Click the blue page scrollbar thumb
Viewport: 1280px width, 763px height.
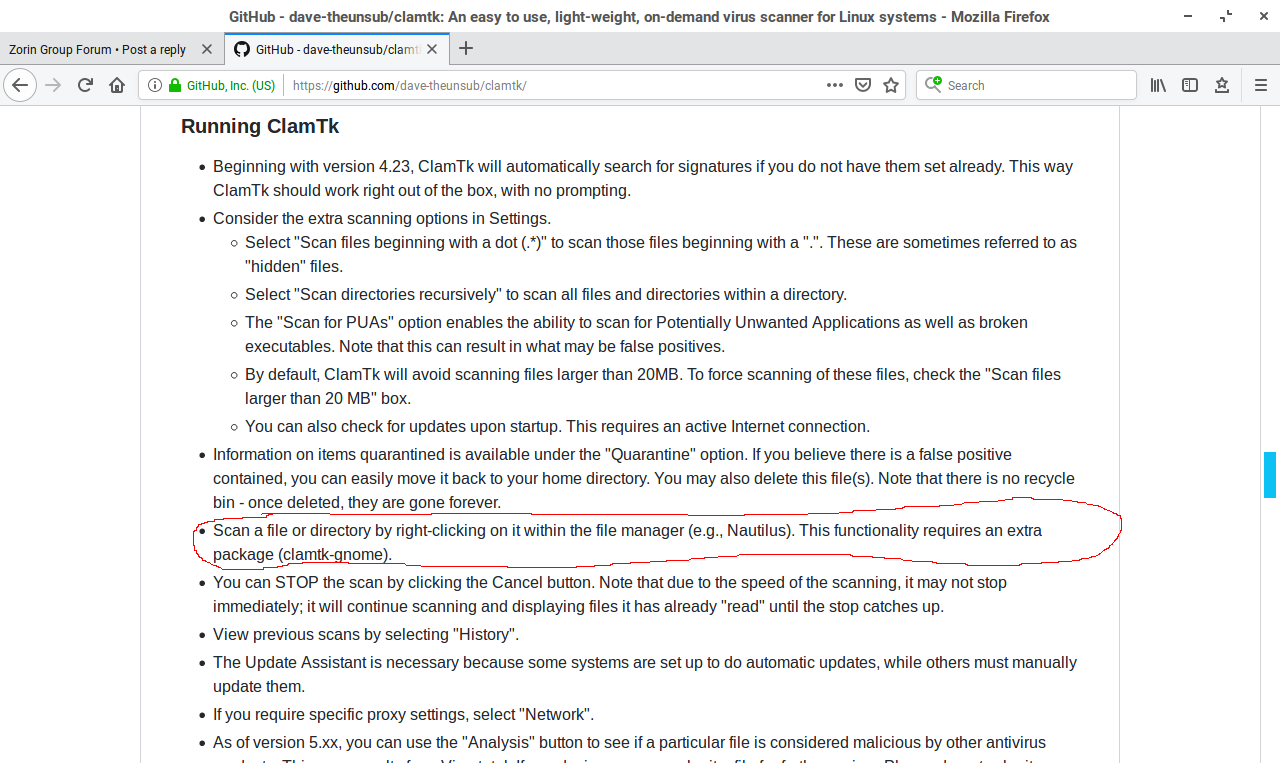click(1270, 474)
